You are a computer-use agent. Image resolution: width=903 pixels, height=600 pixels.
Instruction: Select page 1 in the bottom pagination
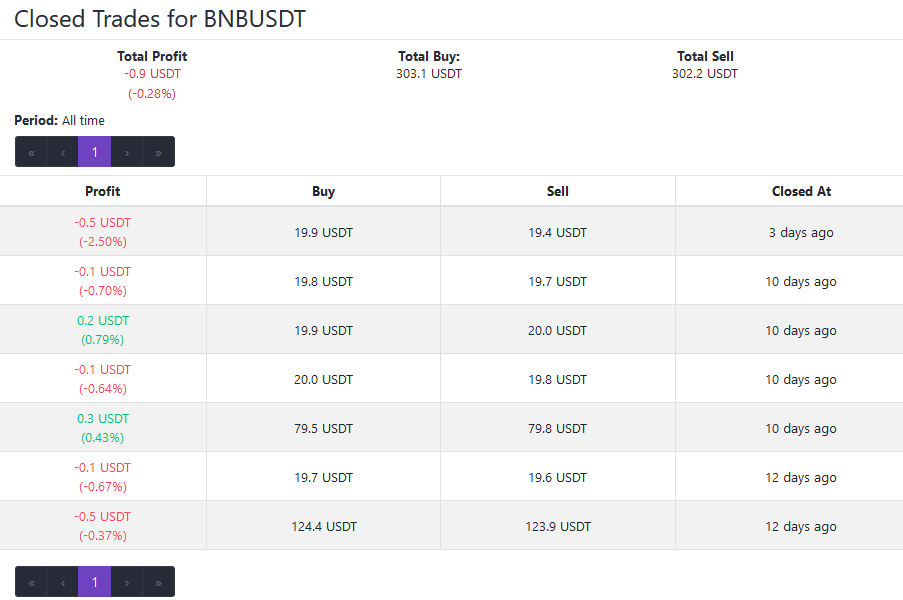pyautogui.click(x=94, y=581)
